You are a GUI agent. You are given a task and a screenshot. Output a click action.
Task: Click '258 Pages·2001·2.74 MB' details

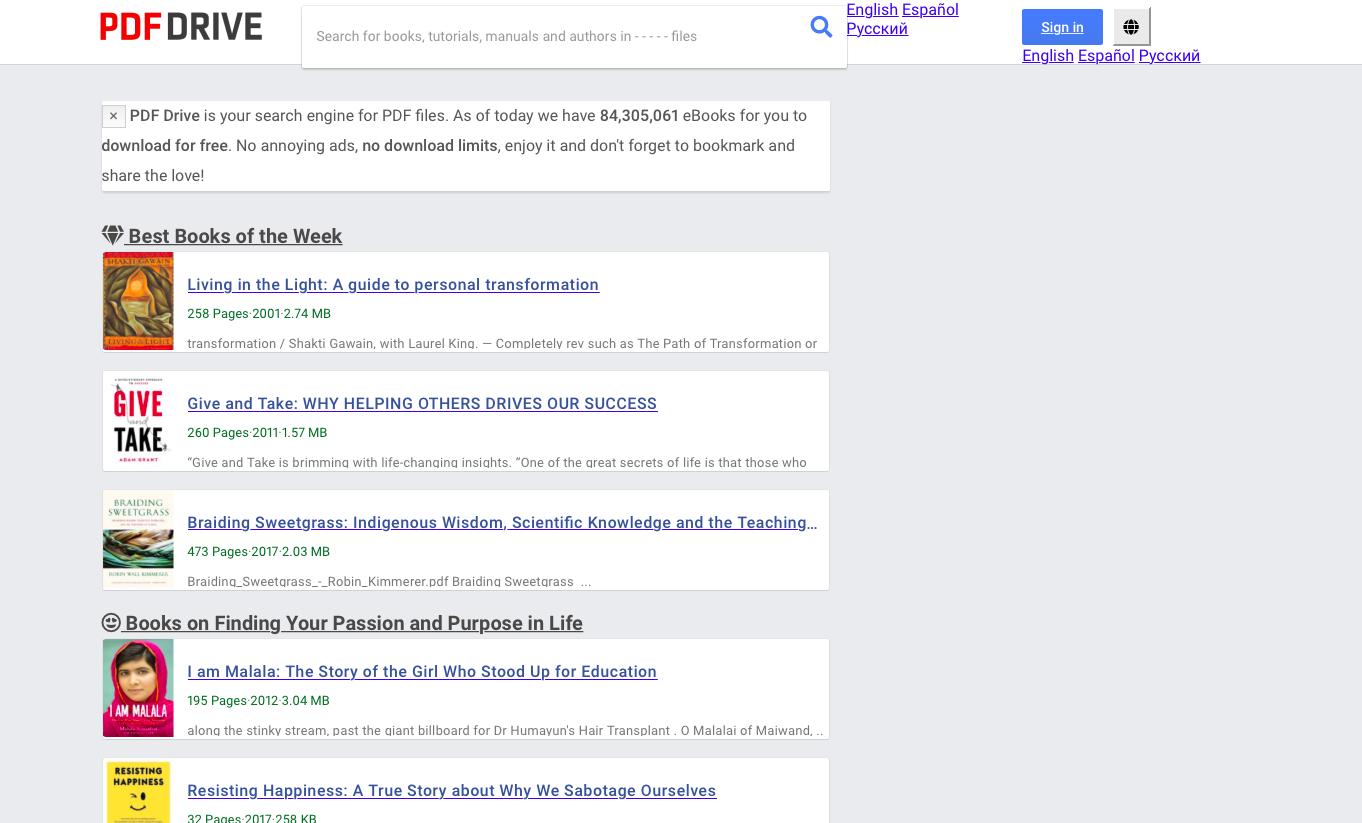pos(259,313)
